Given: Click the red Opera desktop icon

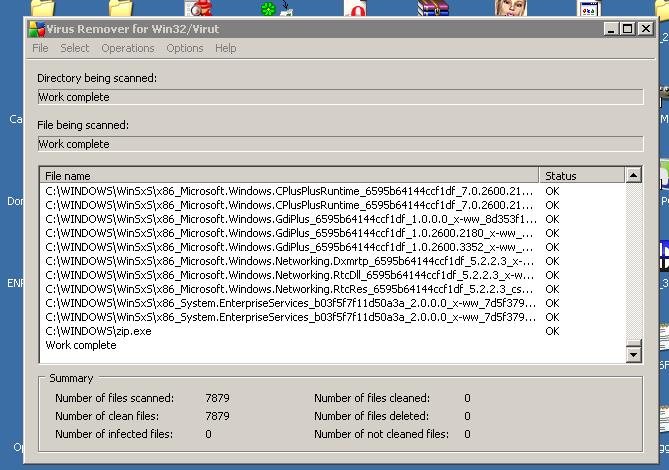Looking at the screenshot, I should 355,8.
